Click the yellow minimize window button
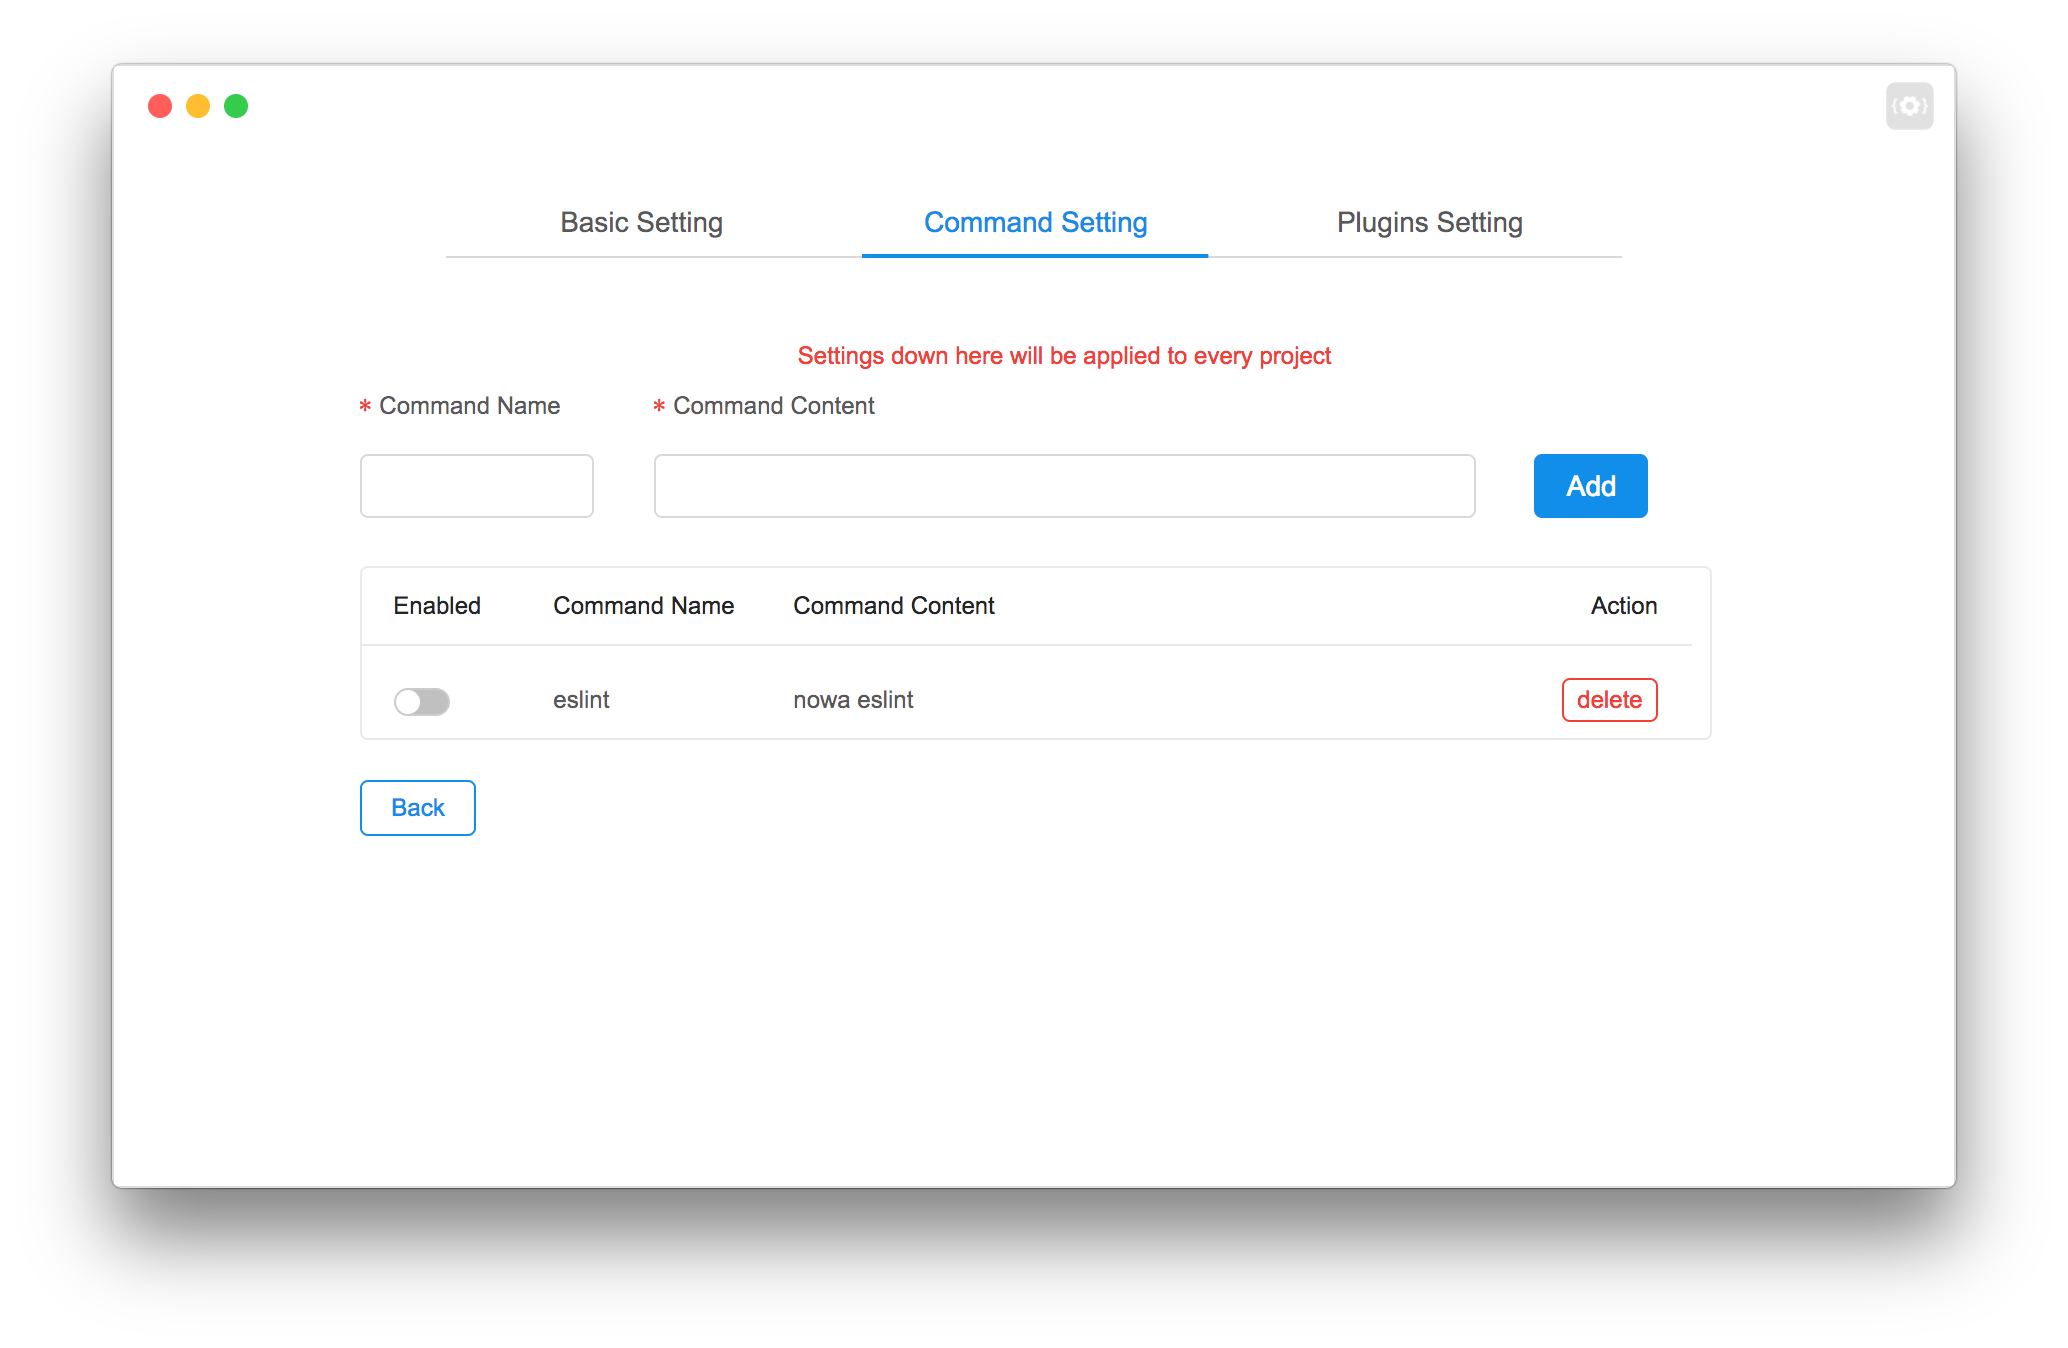This screenshot has width=2068, height=1348. point(198,106)
